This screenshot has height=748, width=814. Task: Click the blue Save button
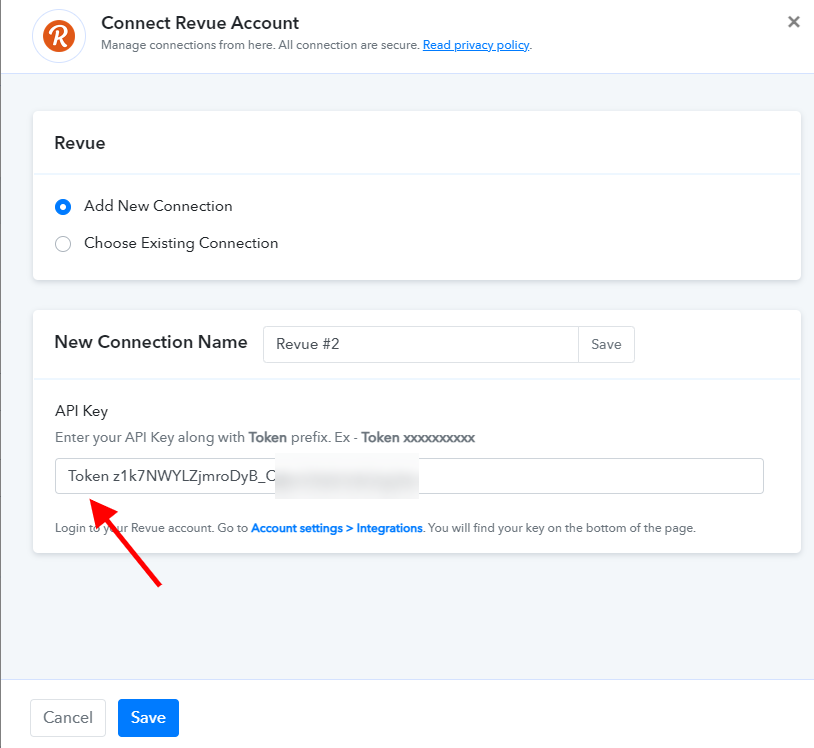coord(148,717)
